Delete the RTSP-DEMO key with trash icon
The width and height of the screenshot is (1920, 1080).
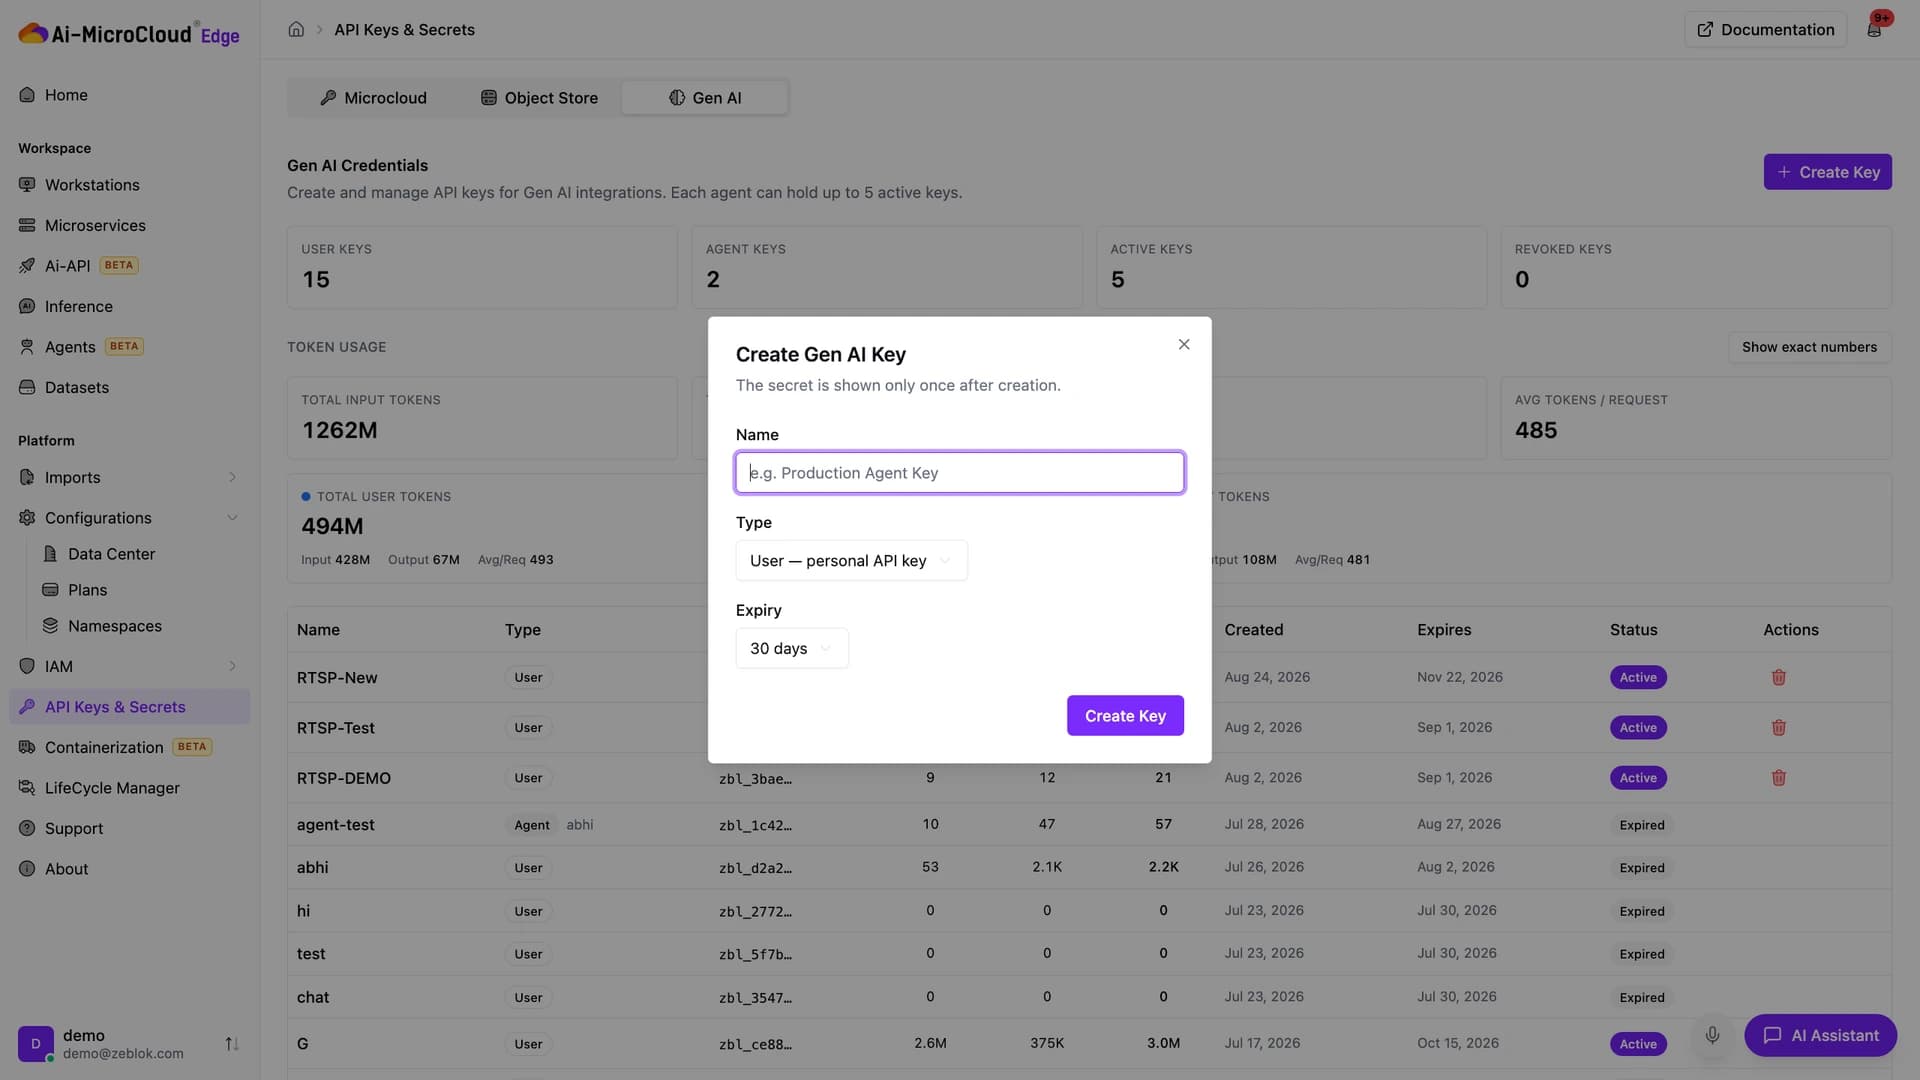click(x=1778, y=778)
